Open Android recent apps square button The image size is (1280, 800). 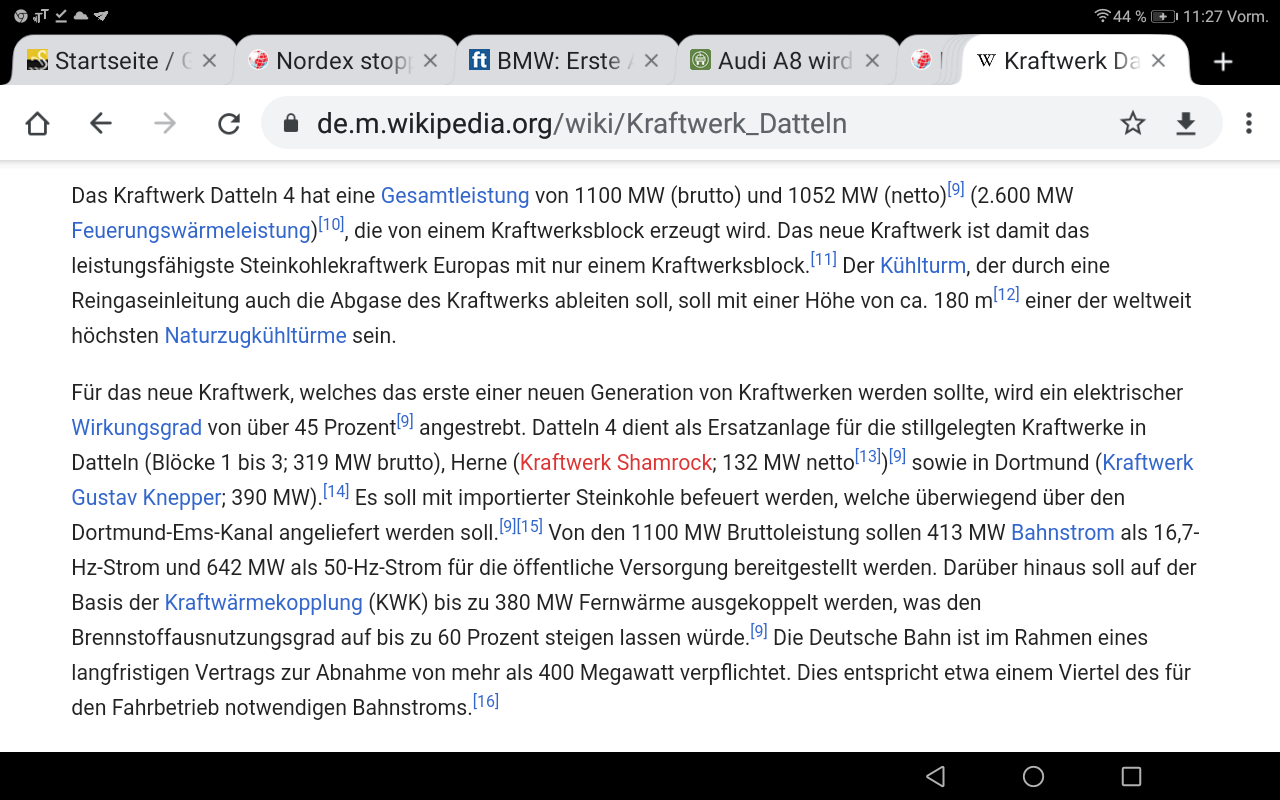pos(1131,776)
